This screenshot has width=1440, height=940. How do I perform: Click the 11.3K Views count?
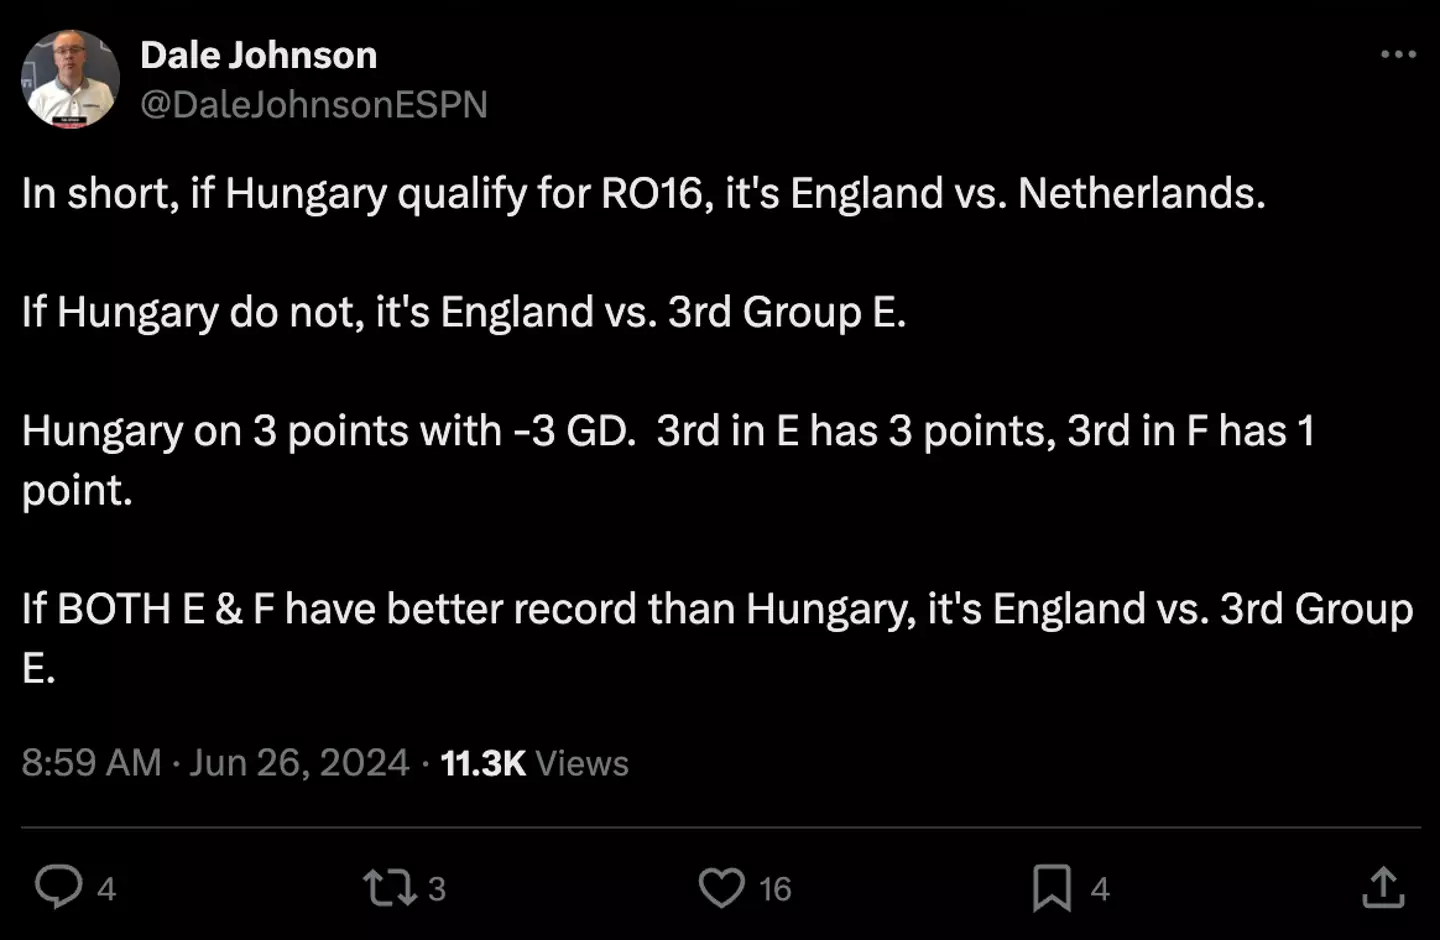coord(534,763)
